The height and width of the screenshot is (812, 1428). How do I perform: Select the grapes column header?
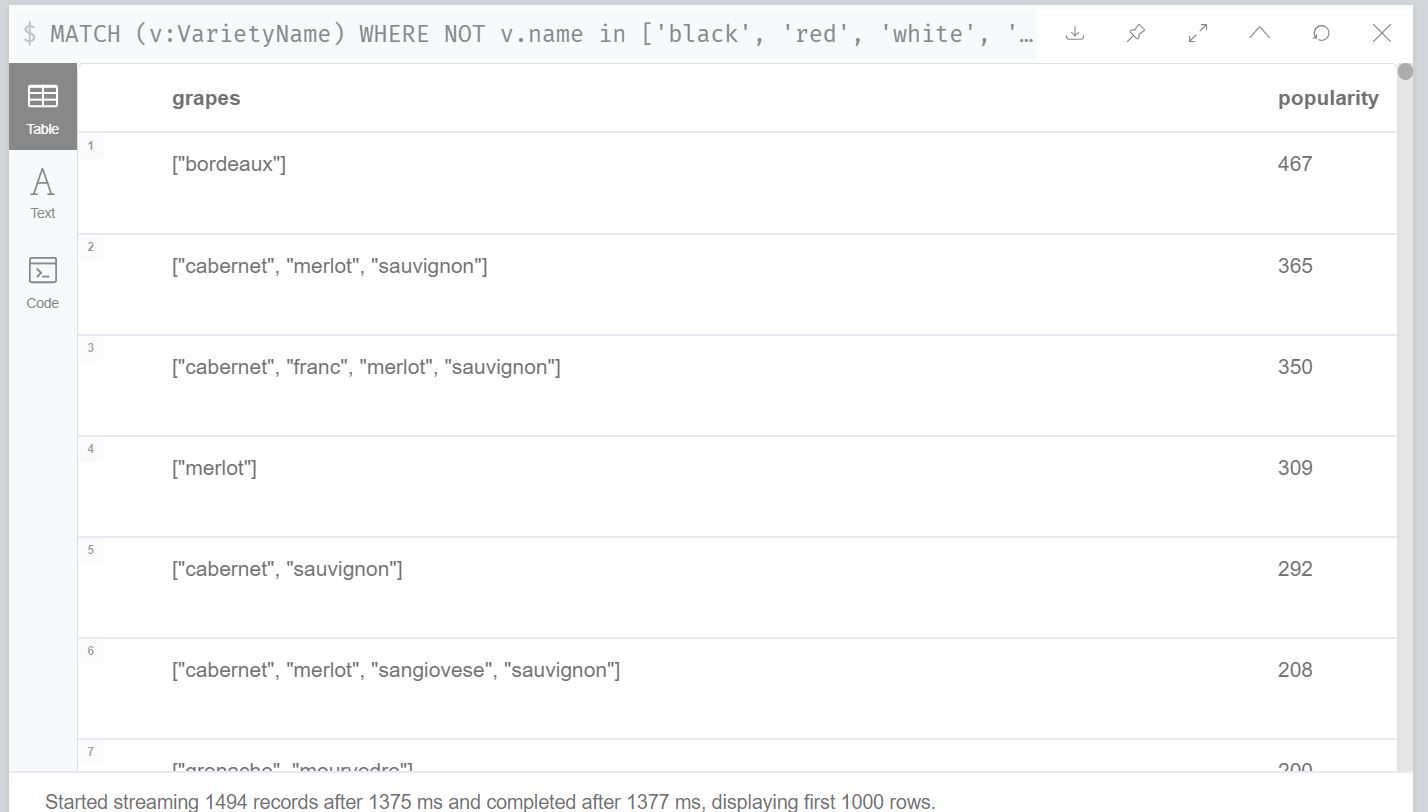(x=206, y=98)
